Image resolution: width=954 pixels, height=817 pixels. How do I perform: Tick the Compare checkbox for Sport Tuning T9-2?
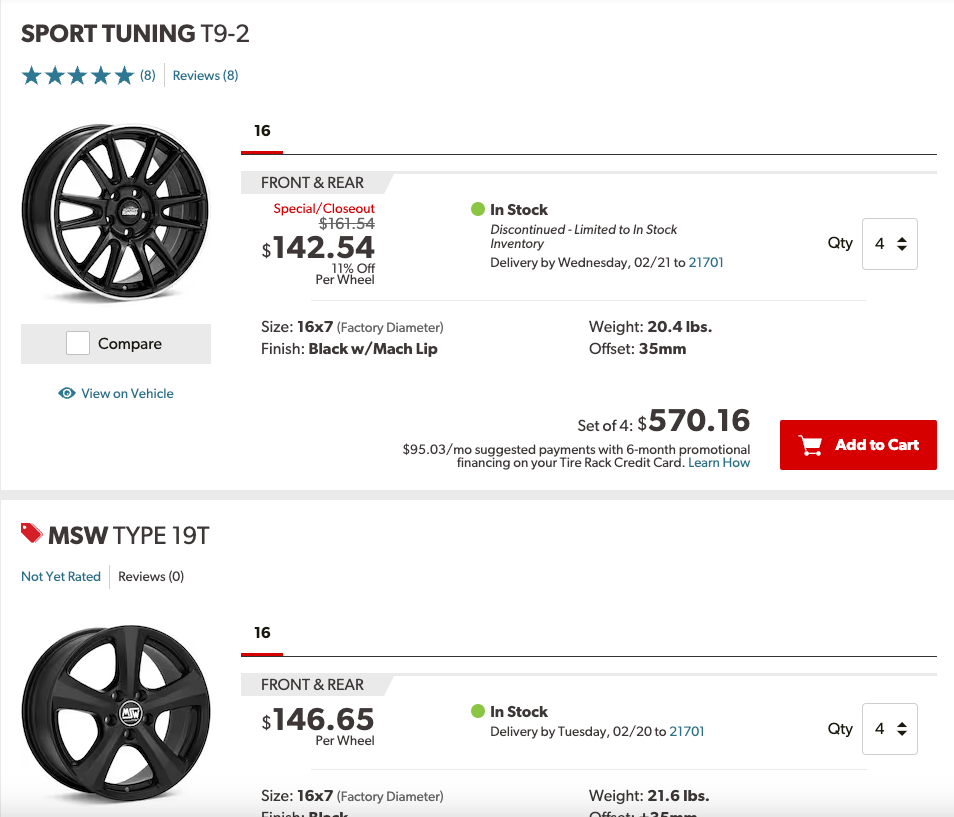pyautogui.click(x=78, y=344)
